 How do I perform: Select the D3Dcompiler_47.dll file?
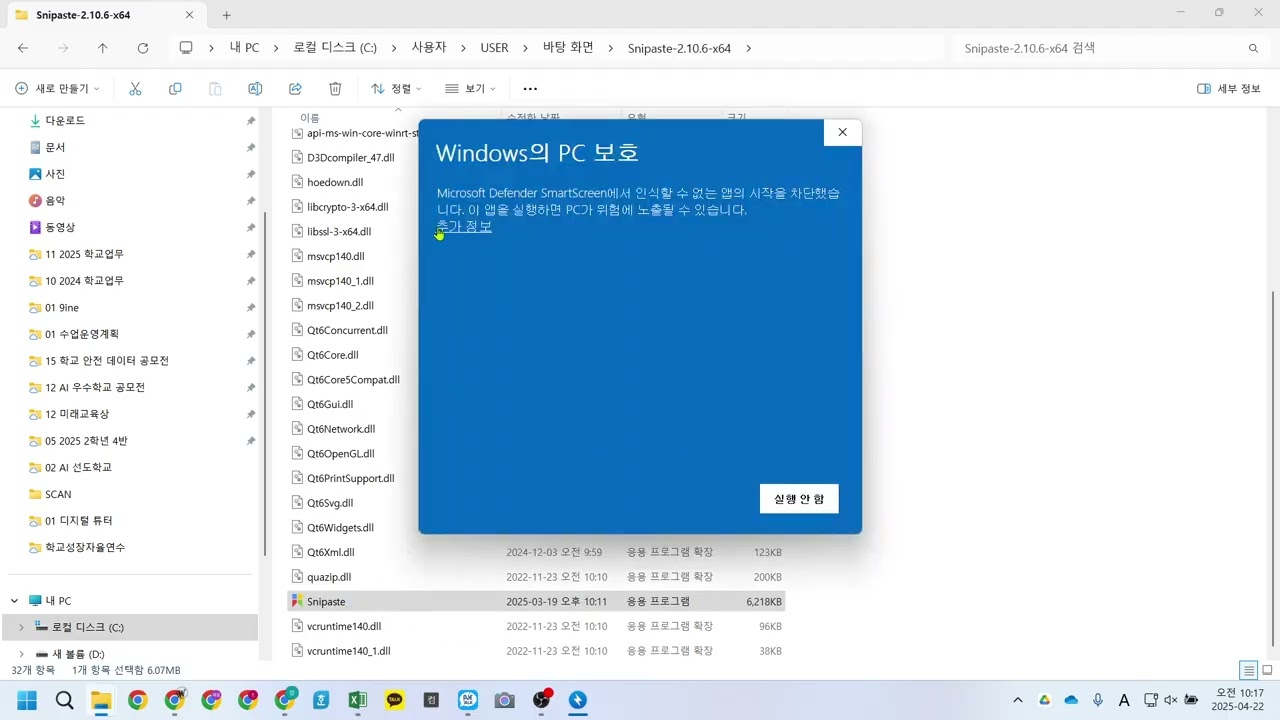(351, 157)
